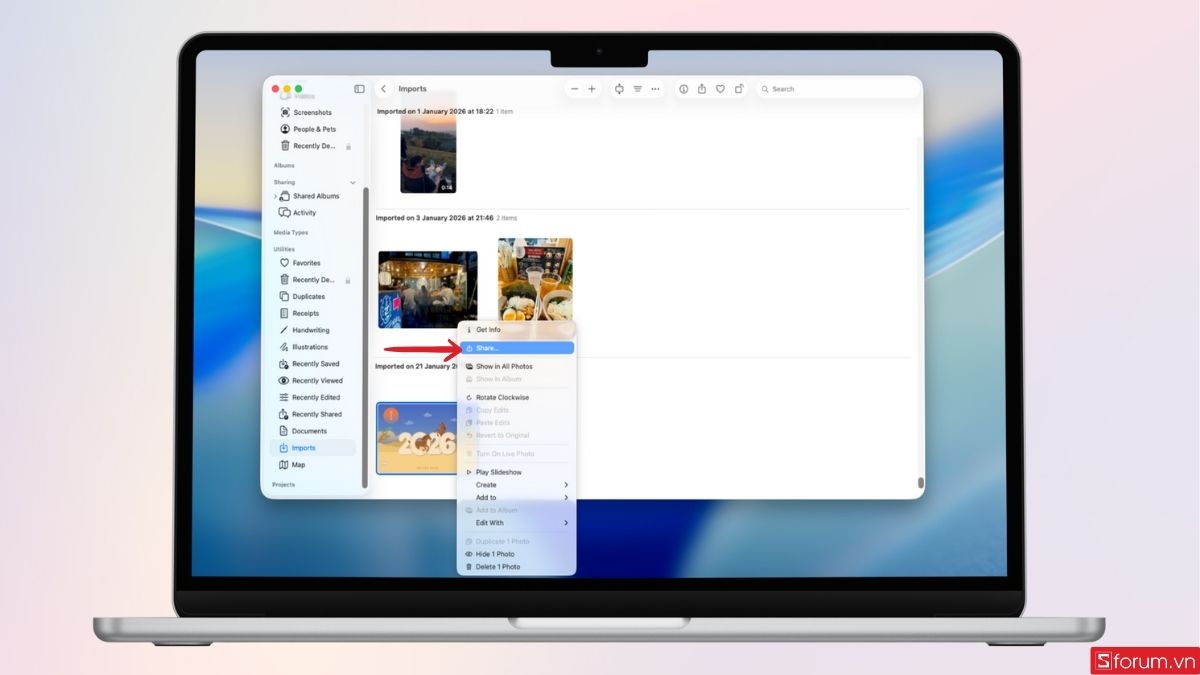Expand the Shared Albums disclosure arrow
Image resolution: width=1200 pixels, height=675 pixels.
pos(275,196)
